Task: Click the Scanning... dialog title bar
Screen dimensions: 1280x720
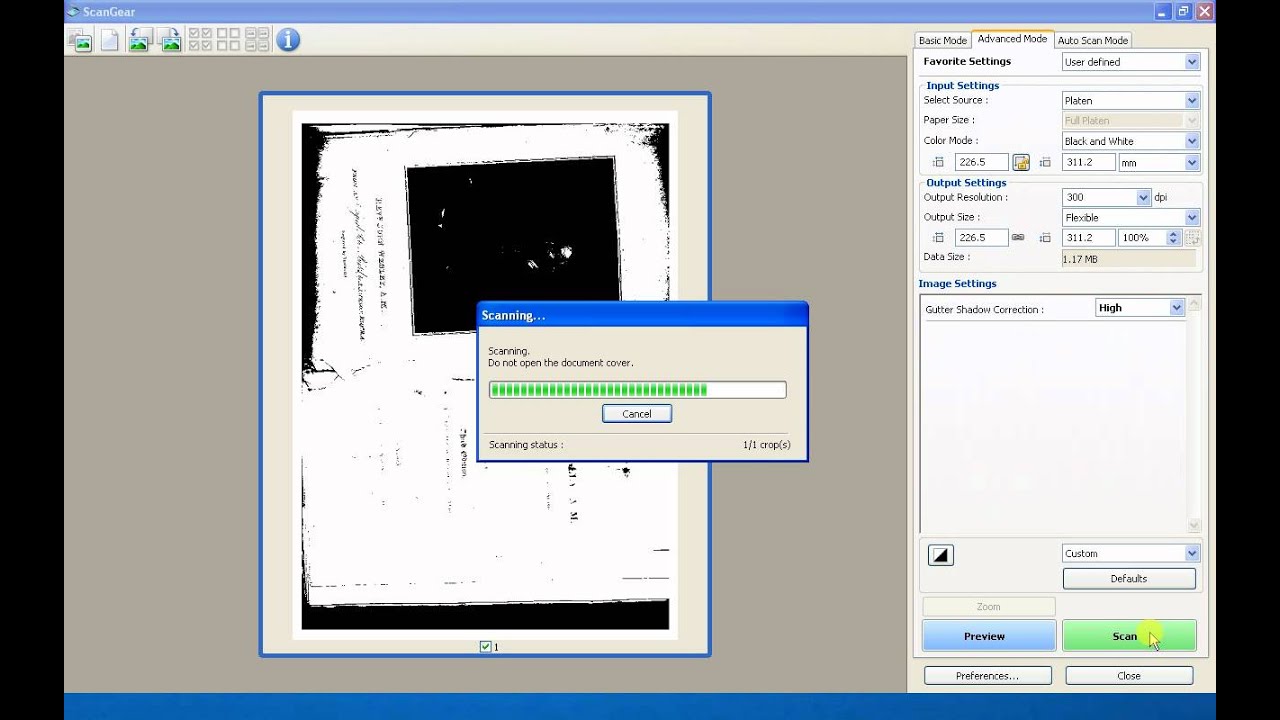Action: (x=642, y=315)
